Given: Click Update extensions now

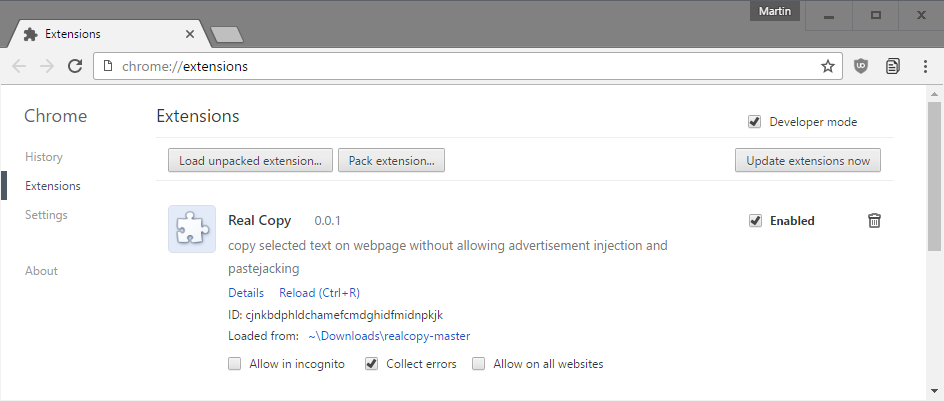Looking at the screenshot, I should point(808,161).
